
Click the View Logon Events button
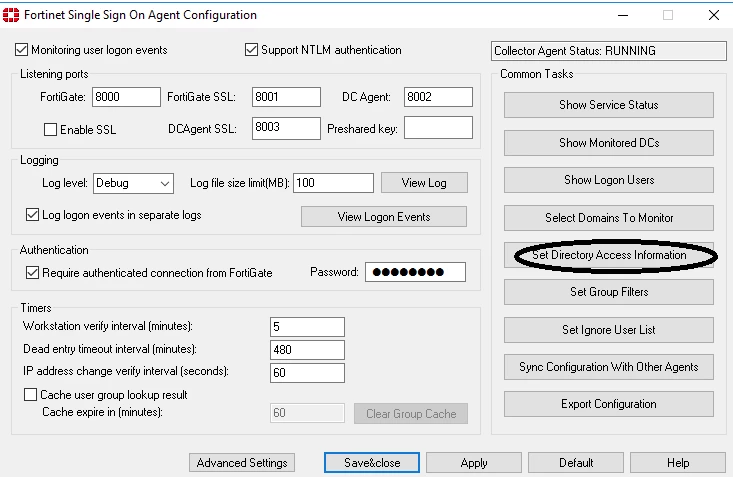(x=384, y=217)
